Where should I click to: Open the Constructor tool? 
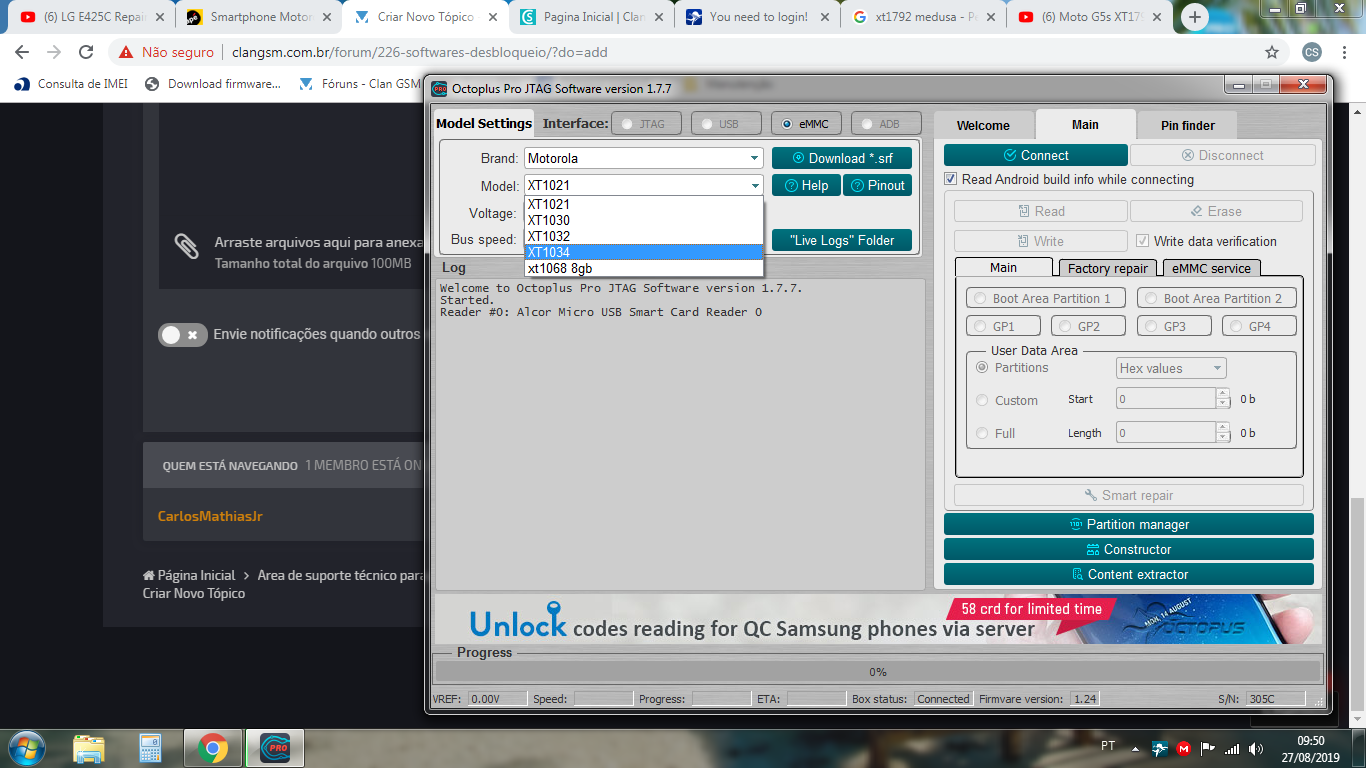tap(1128, 549)
